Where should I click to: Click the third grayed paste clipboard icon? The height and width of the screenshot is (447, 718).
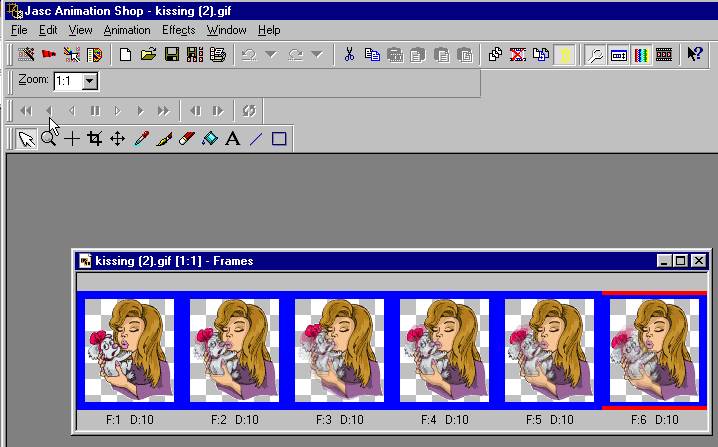point(441,55)
